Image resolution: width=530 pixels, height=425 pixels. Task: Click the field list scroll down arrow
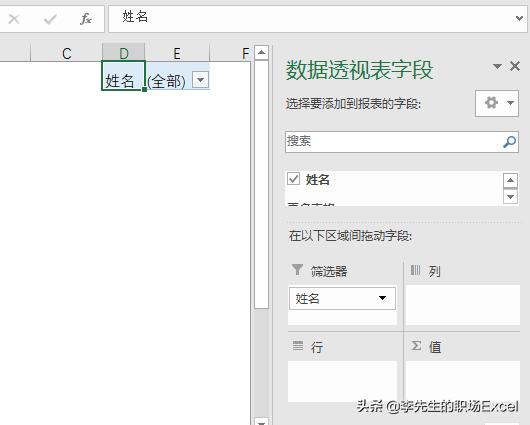coord(510,196)
